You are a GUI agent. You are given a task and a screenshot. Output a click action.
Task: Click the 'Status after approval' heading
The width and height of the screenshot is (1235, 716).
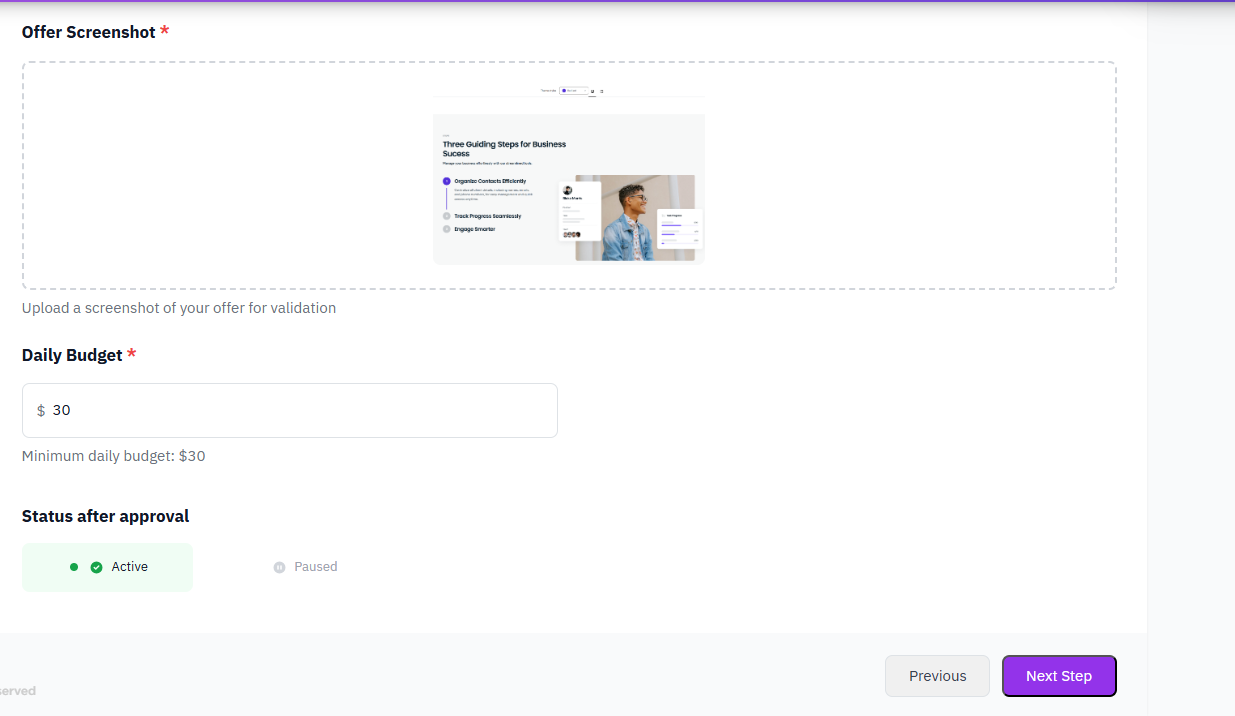point(105,516)
